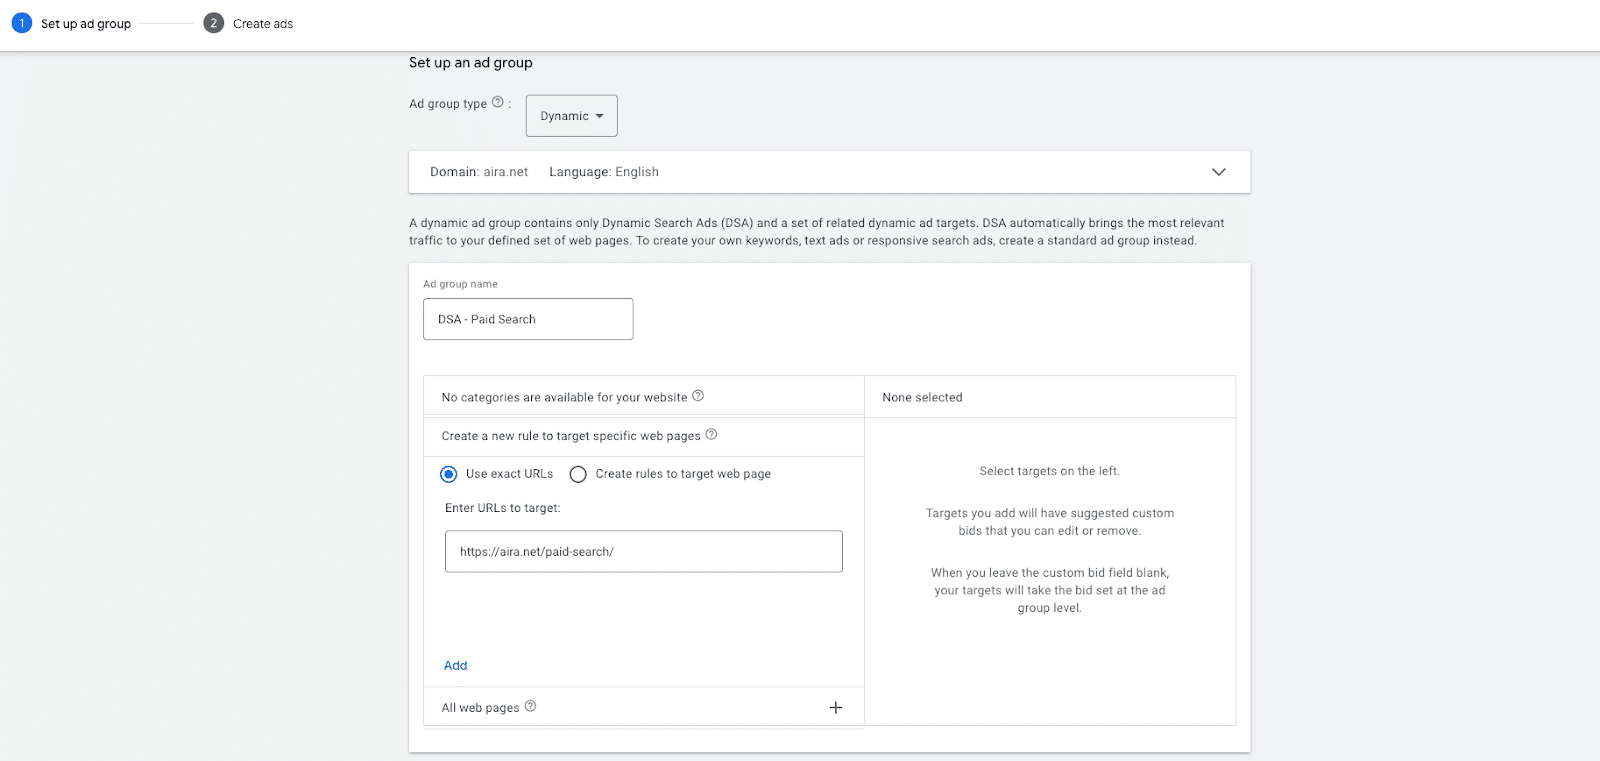Click the 'Set up an ad group' heading
This screenshot has width=1600, height=761.
click(x=471, y=62)
